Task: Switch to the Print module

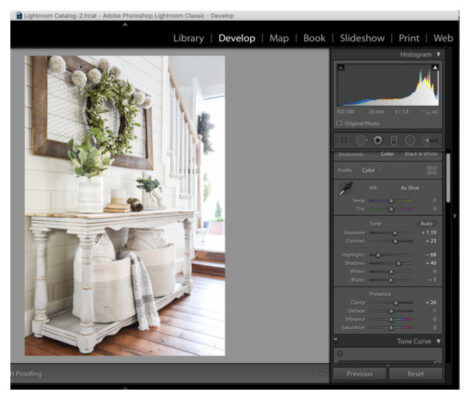Action: [x=409, y=38]
